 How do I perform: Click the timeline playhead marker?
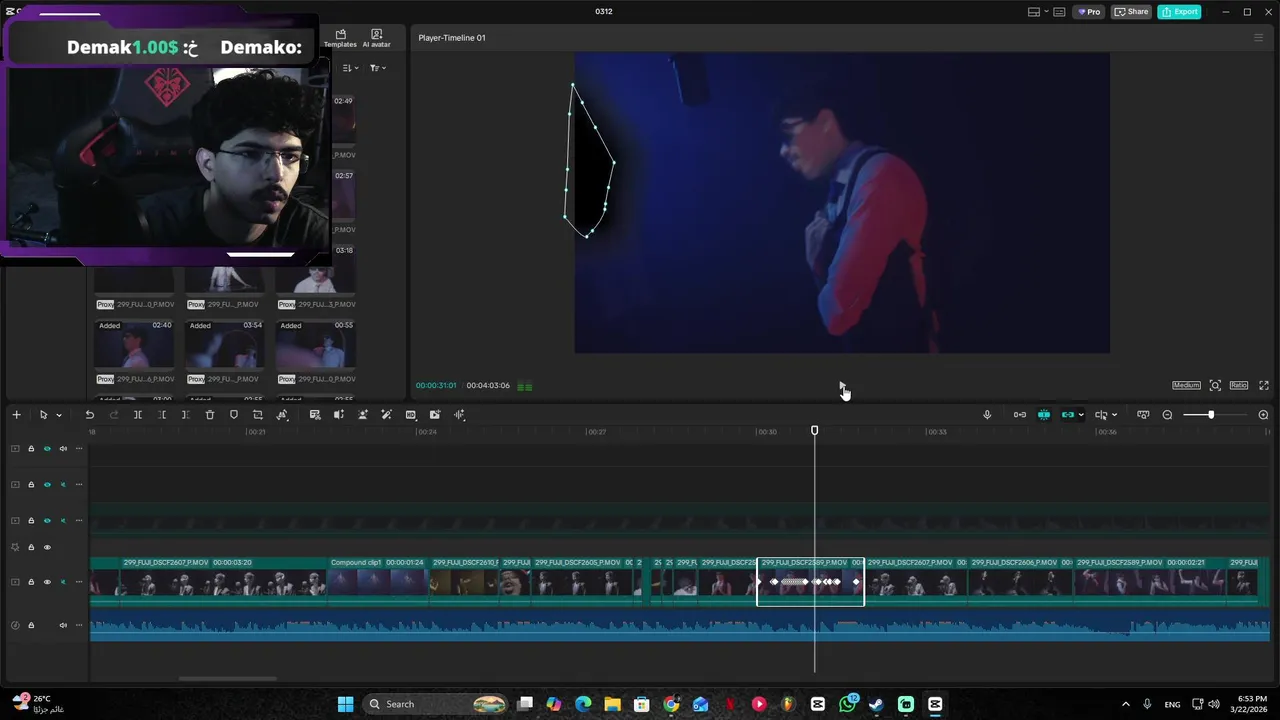point(814,430)
